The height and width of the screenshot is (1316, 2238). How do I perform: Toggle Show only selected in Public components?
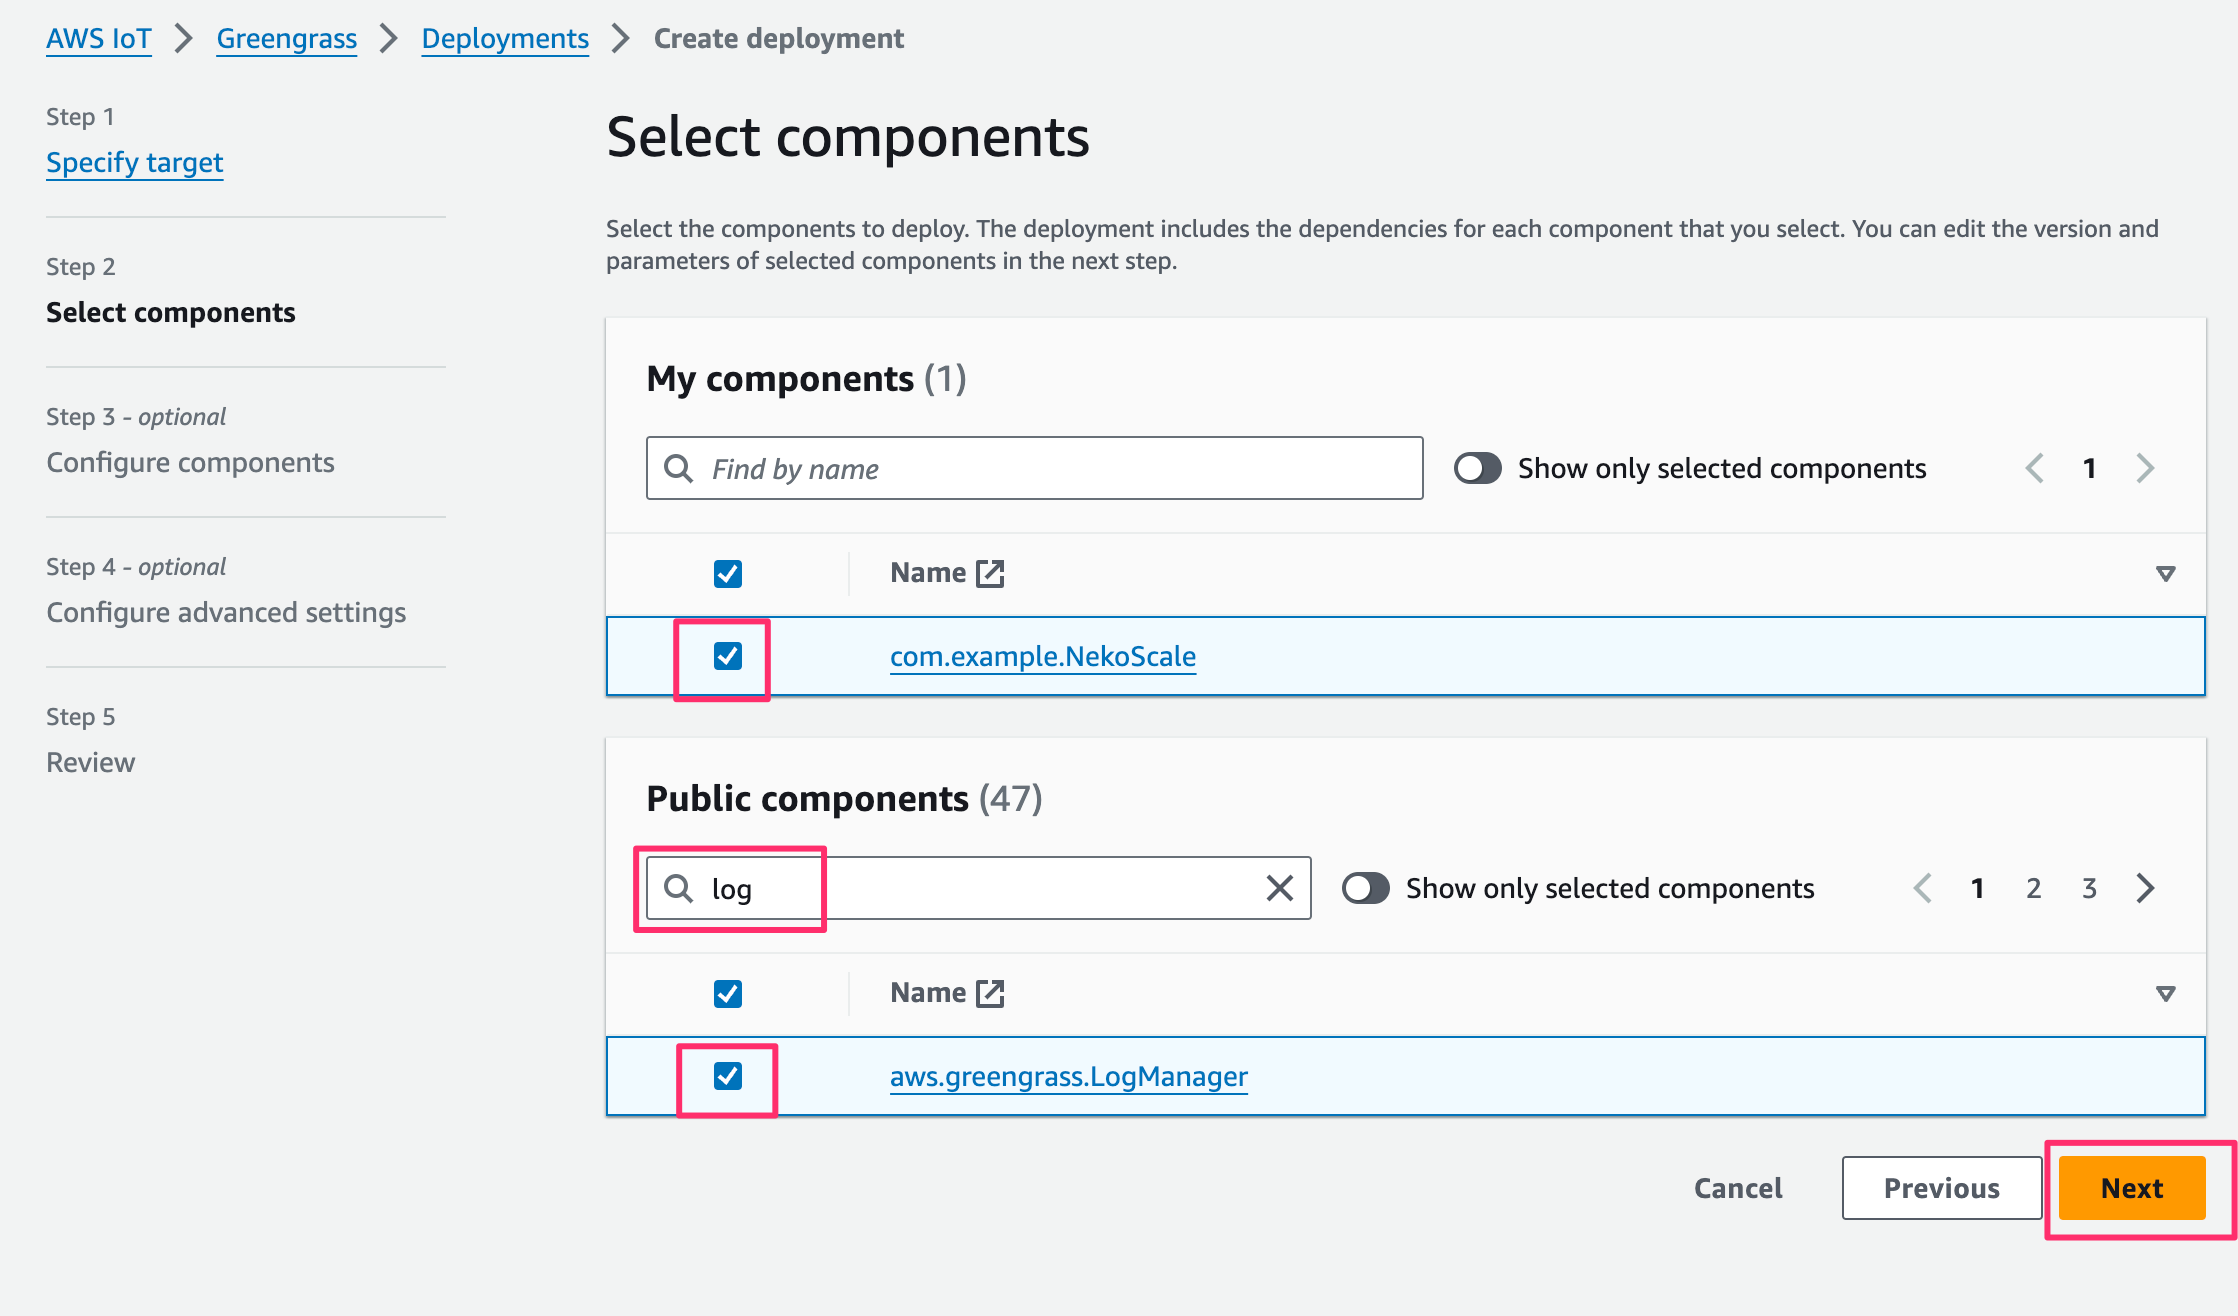[x=1365, y=888]
